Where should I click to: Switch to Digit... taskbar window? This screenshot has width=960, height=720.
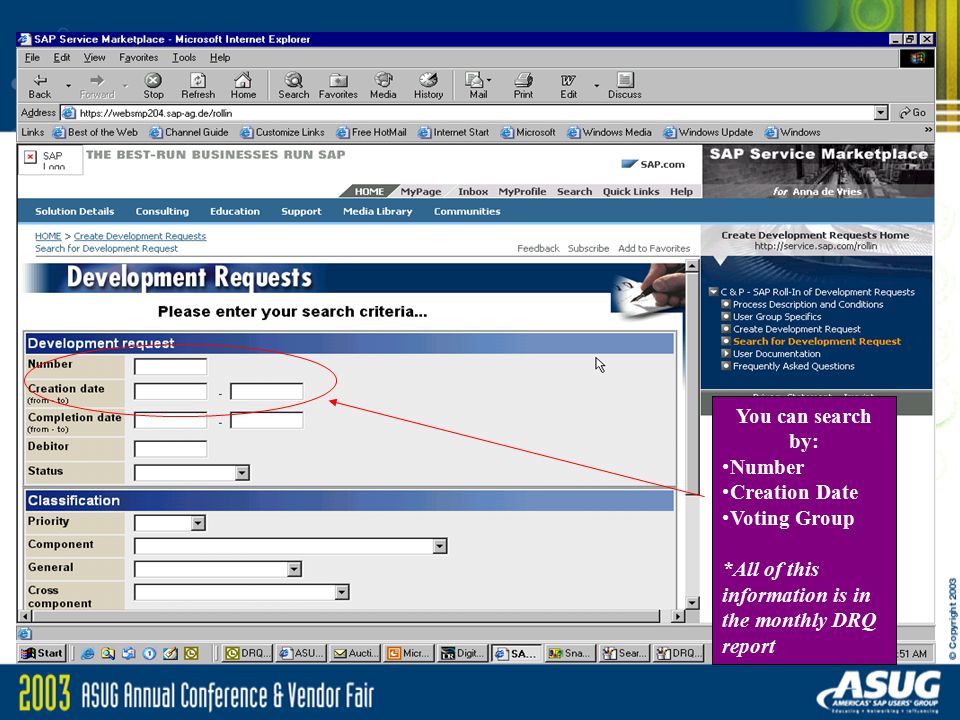tap(463, 653)
